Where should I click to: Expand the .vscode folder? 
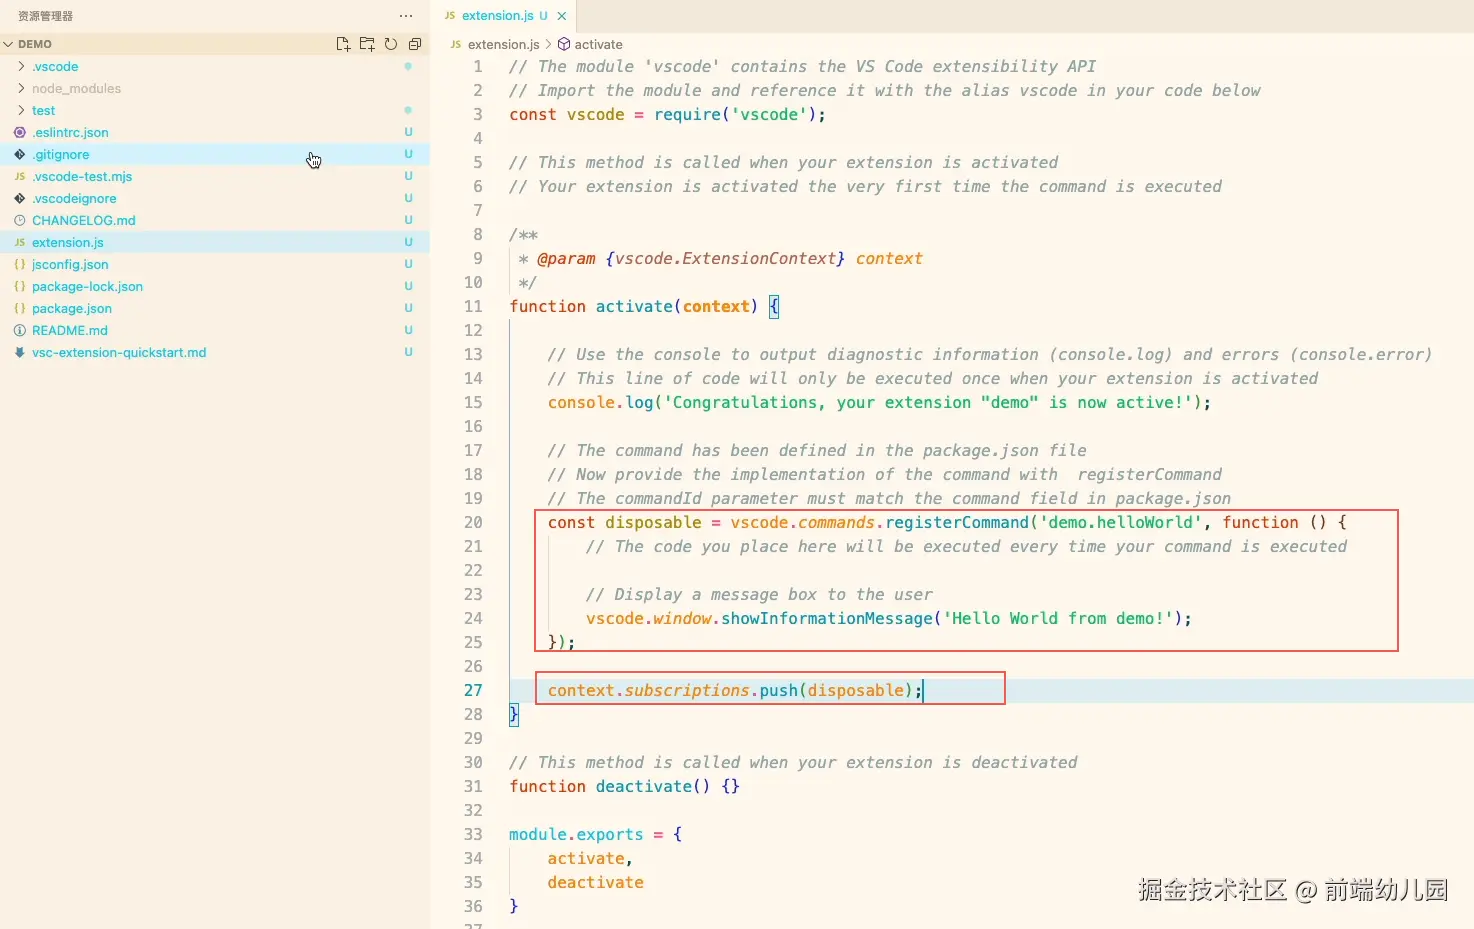tap(21, 66)
